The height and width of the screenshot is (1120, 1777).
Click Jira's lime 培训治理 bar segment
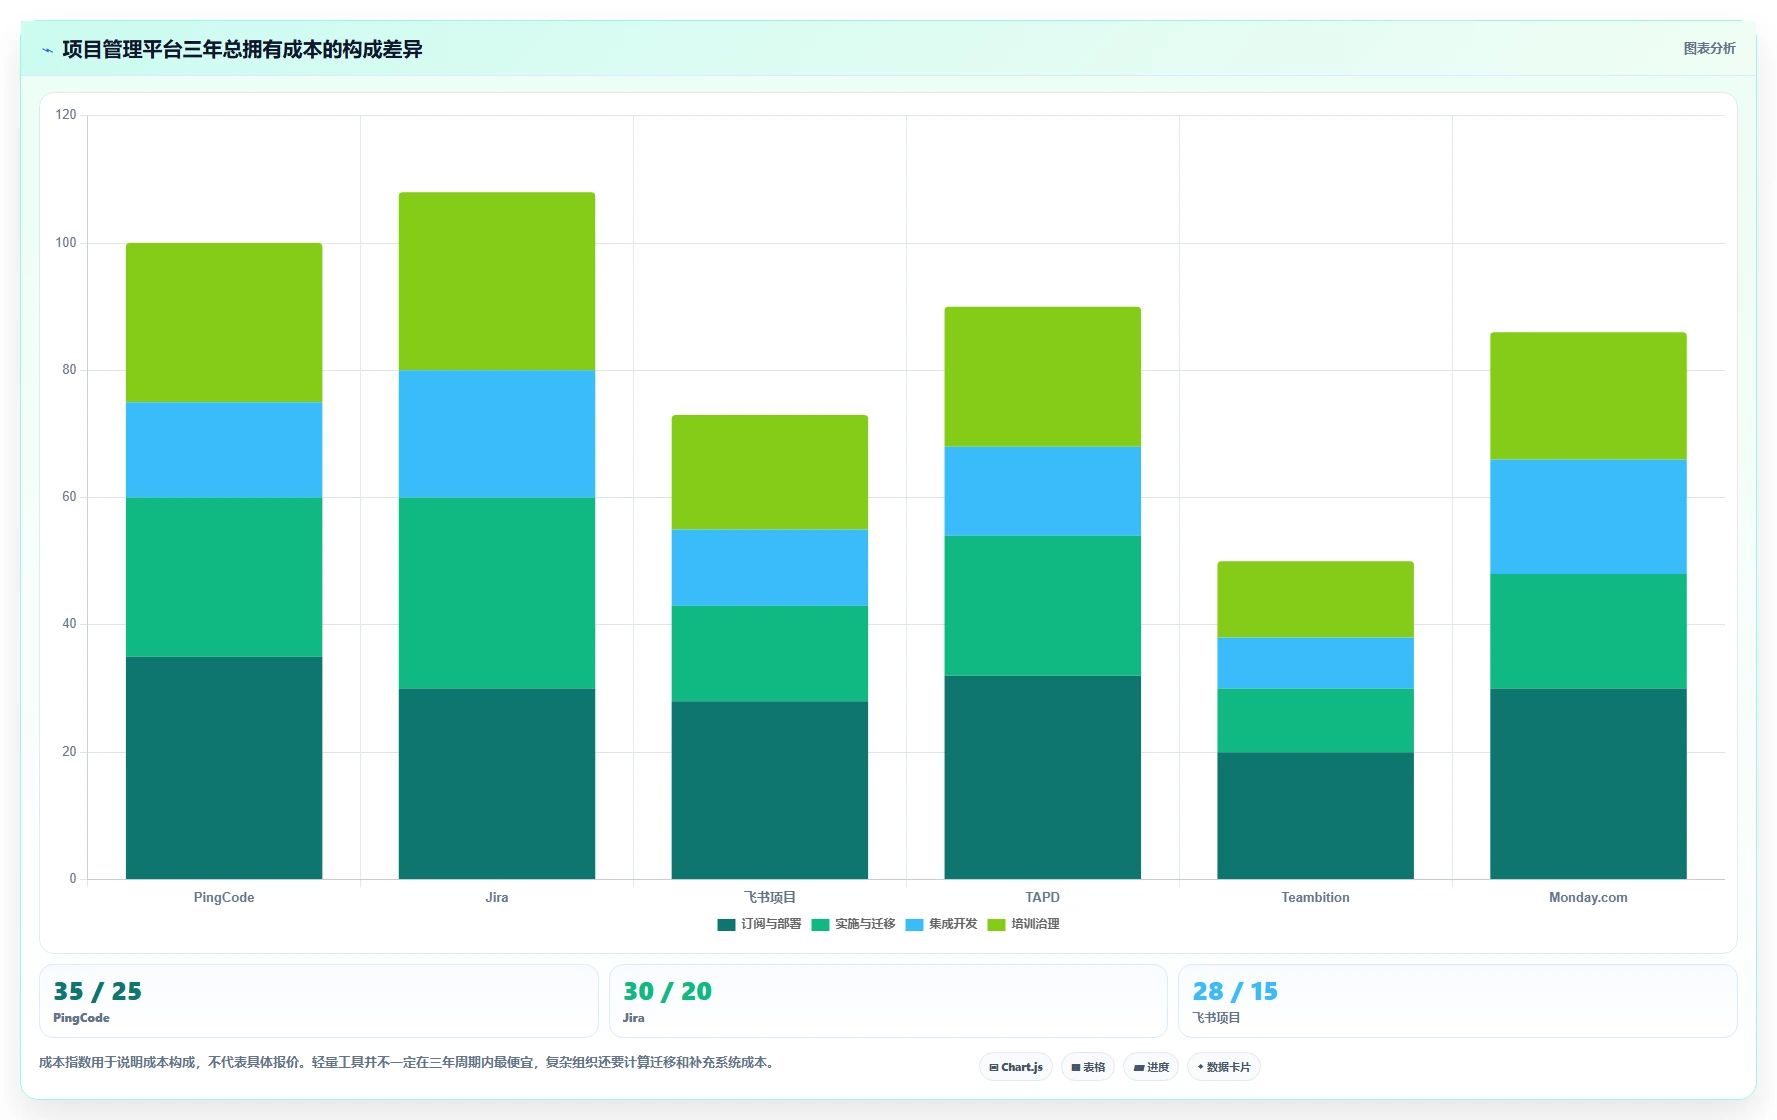coord(497,281)
